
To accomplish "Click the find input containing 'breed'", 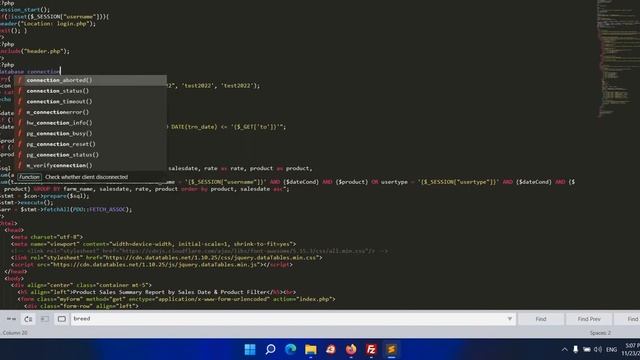I will 288,319.
